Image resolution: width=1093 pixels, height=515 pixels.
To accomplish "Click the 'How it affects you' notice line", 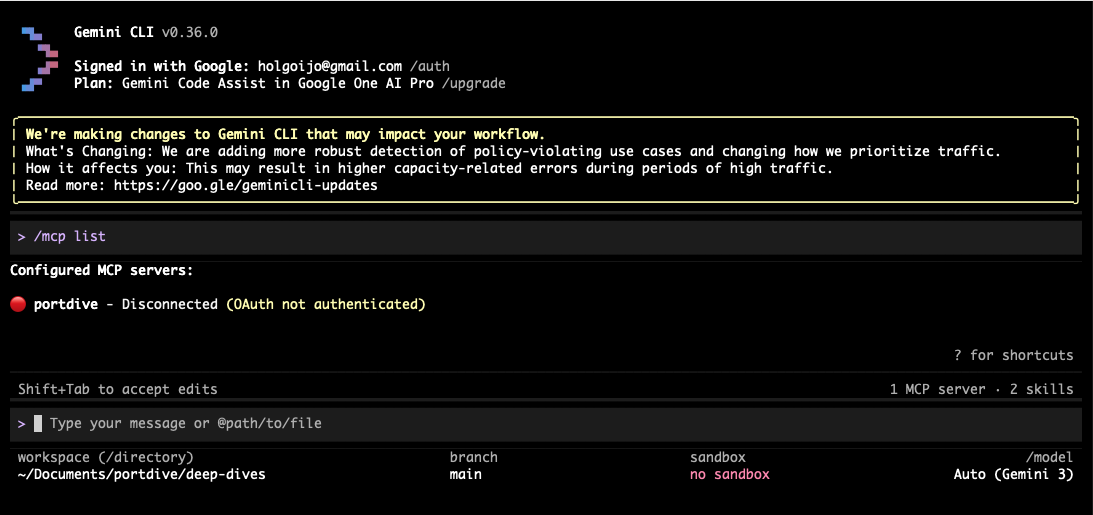I will click(x=429, y=169).
